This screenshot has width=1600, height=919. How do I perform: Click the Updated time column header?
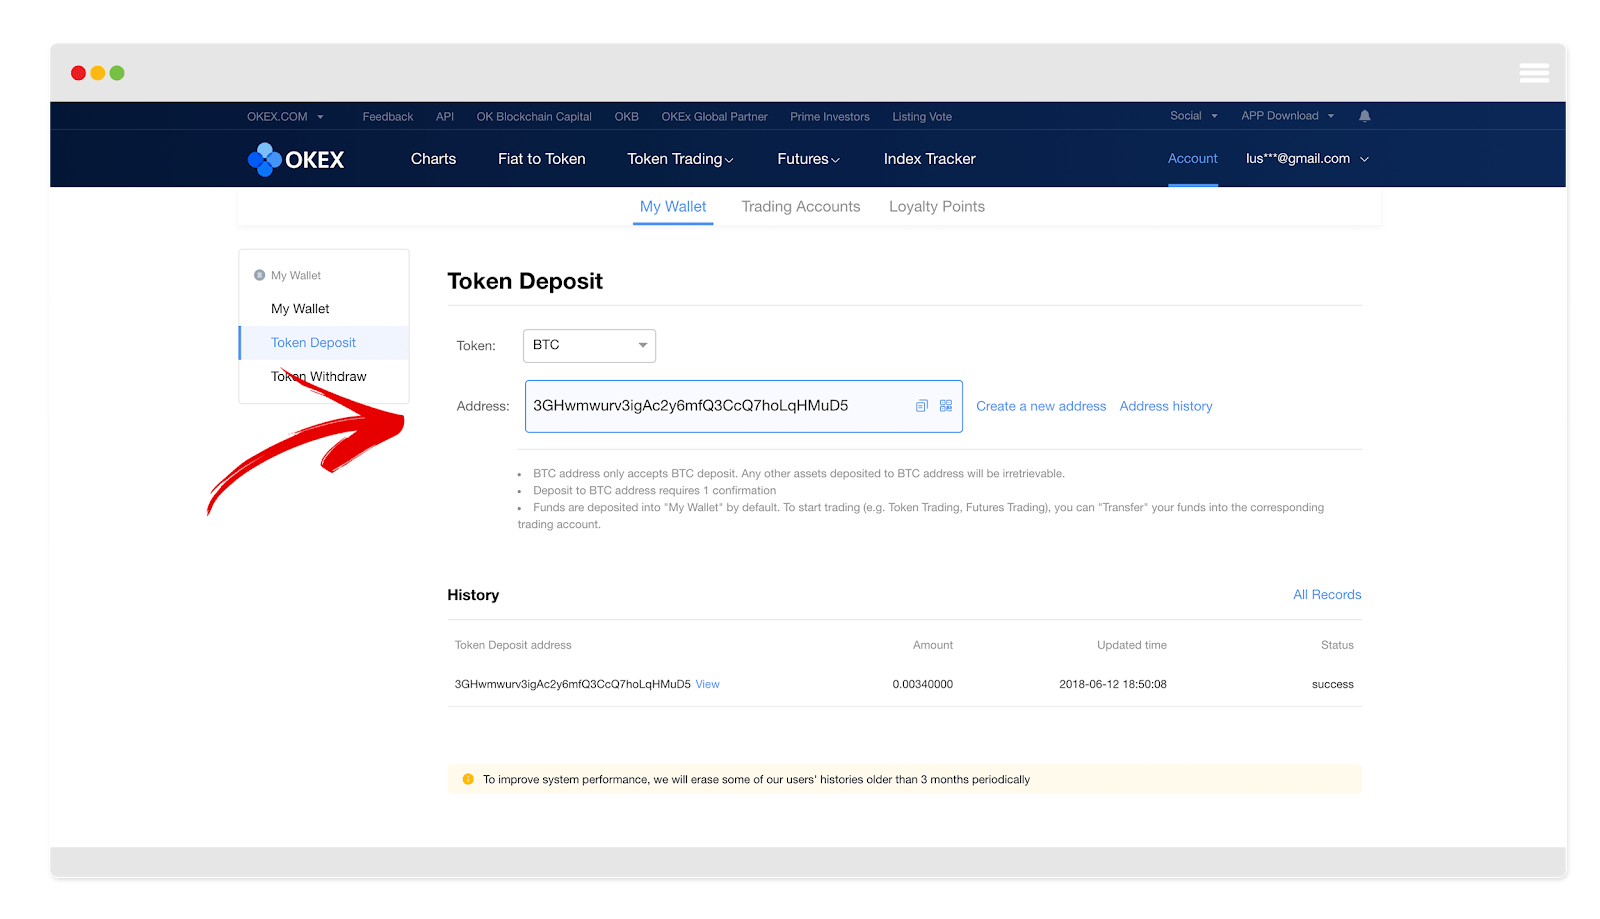pyautogui.click(x=1132, y=645)
